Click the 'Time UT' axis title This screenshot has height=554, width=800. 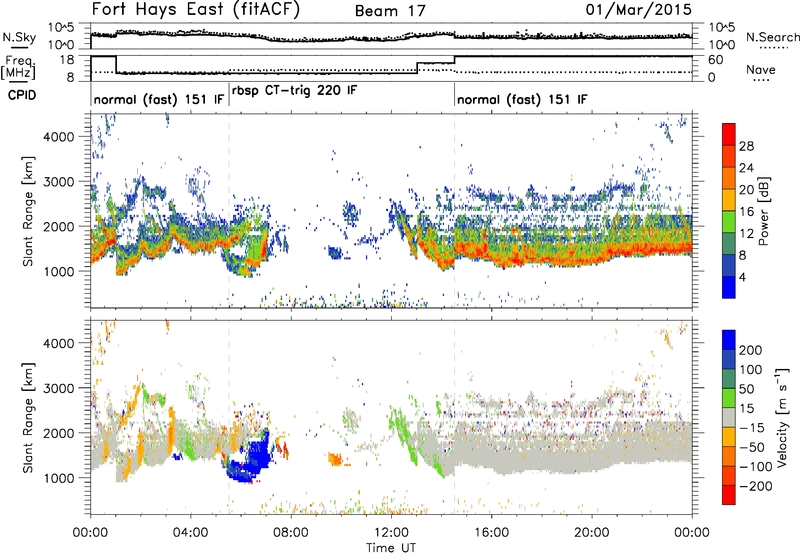click(391, 548)
